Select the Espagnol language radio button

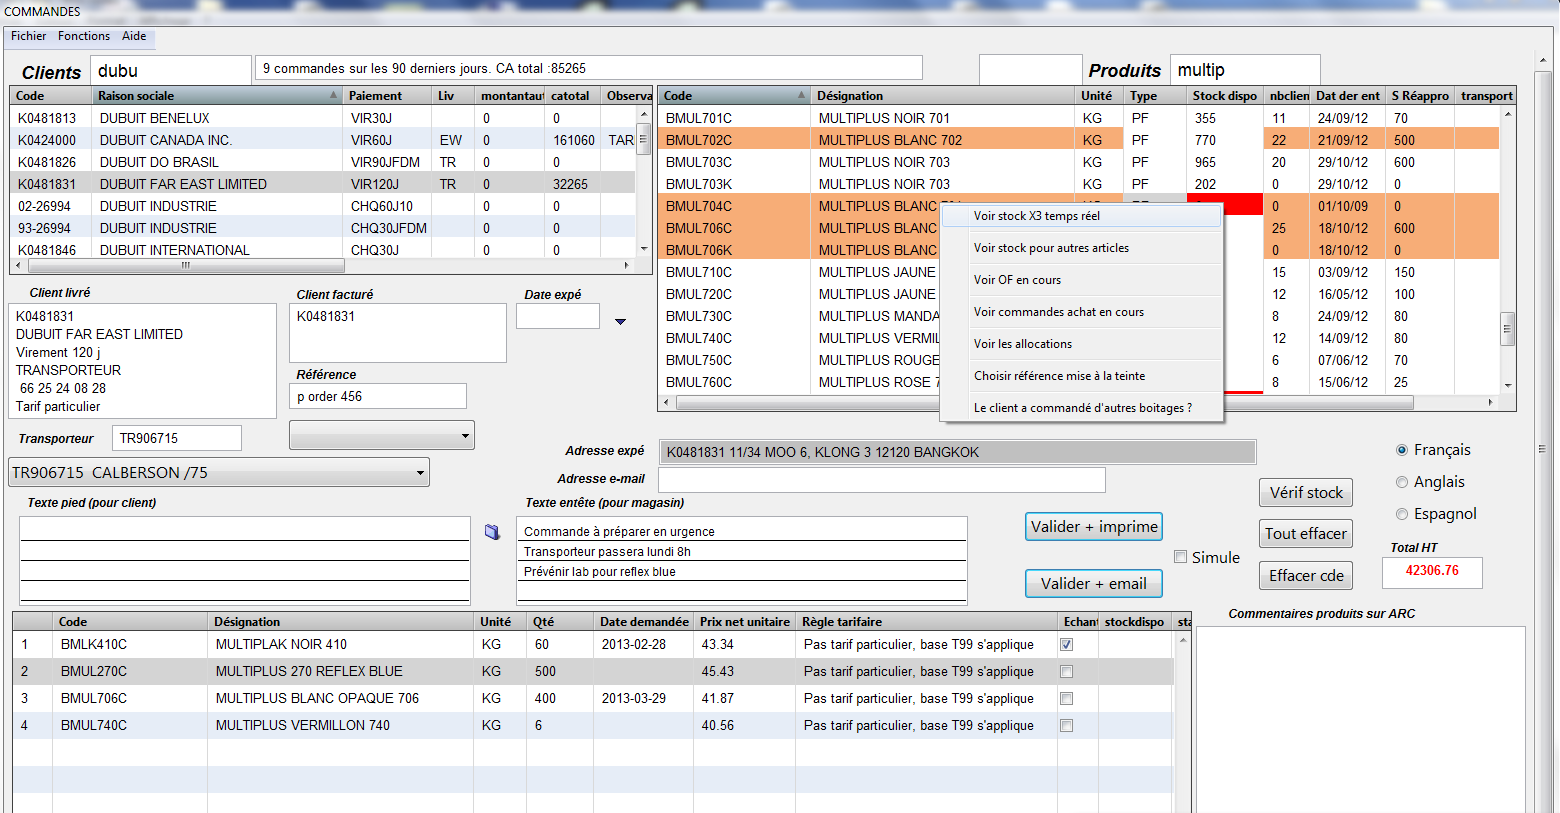pos(1402,513)
